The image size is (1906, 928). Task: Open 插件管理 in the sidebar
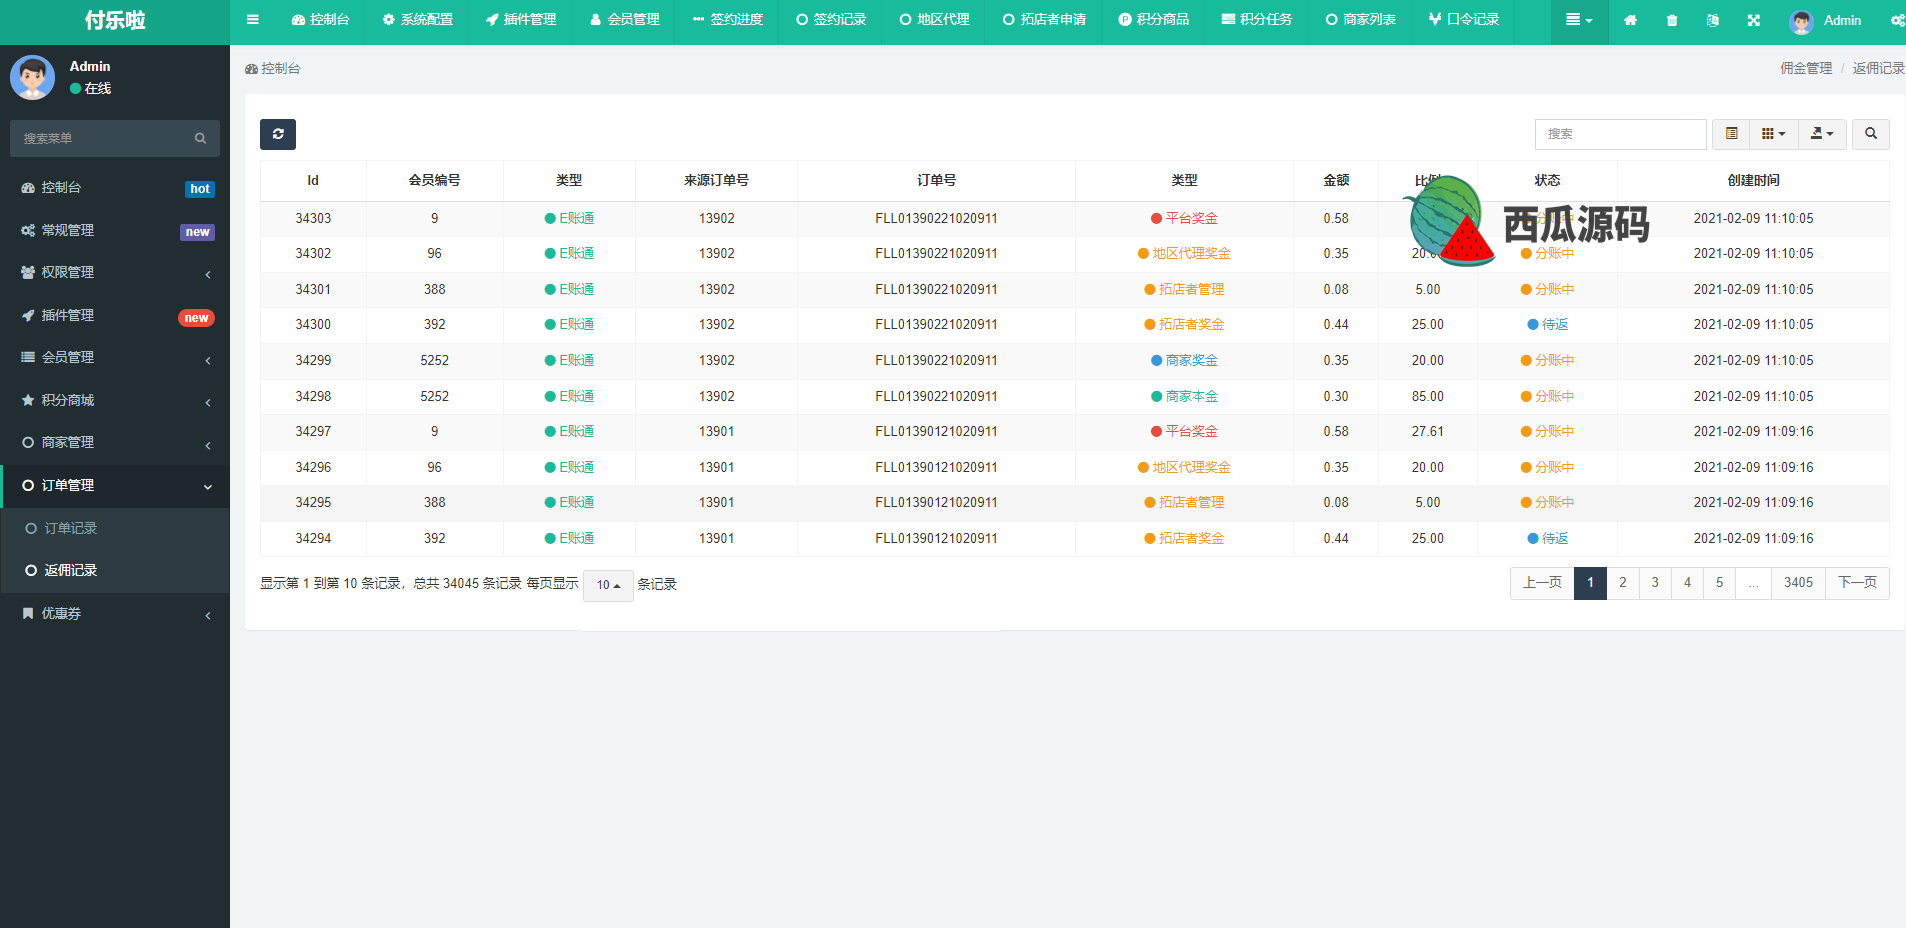pos(115,316)
